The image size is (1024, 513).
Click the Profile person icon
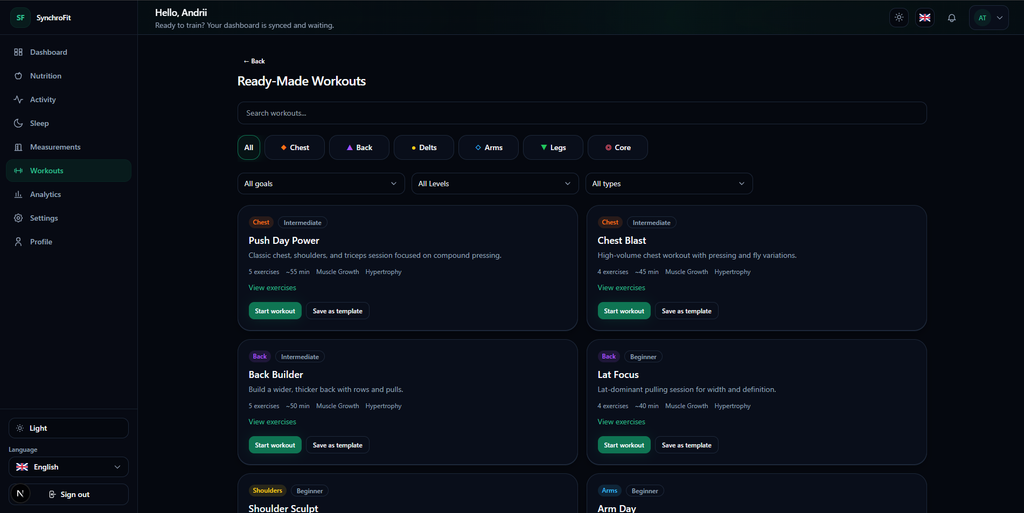18,241
